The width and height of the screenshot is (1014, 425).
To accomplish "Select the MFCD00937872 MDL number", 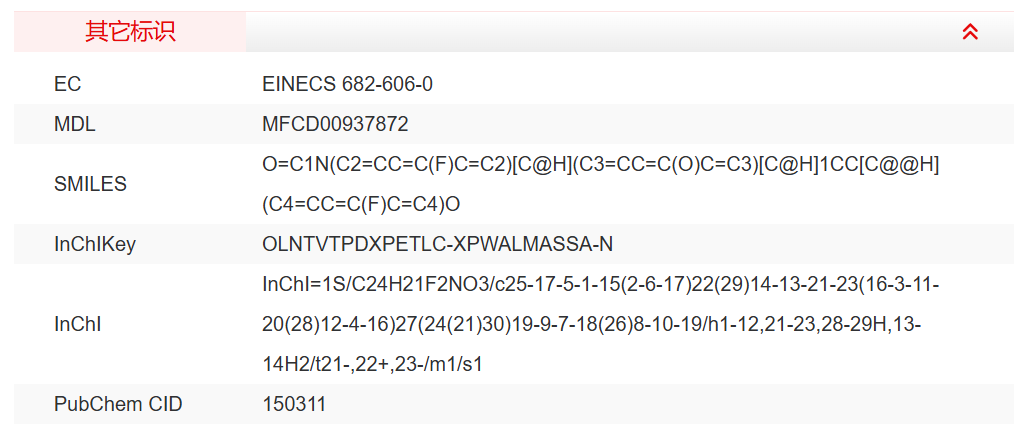I will point(335,124).
